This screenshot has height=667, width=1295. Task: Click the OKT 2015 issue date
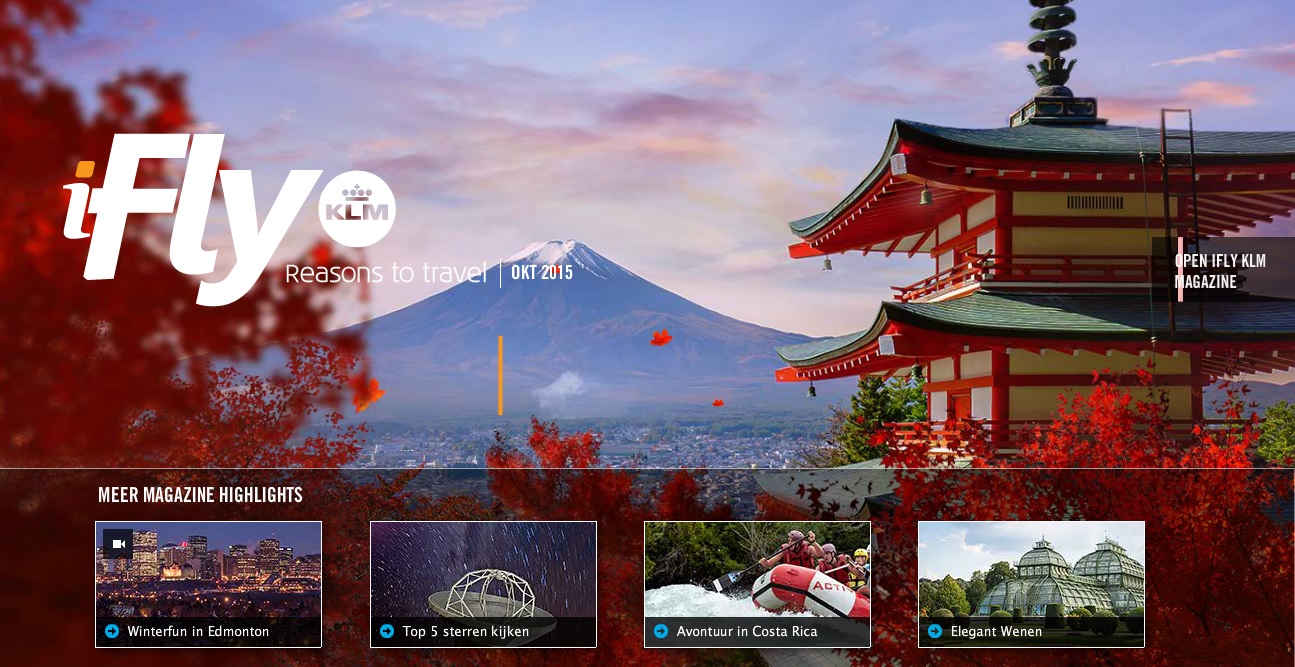pyautogui.click(x=542, y=272)
